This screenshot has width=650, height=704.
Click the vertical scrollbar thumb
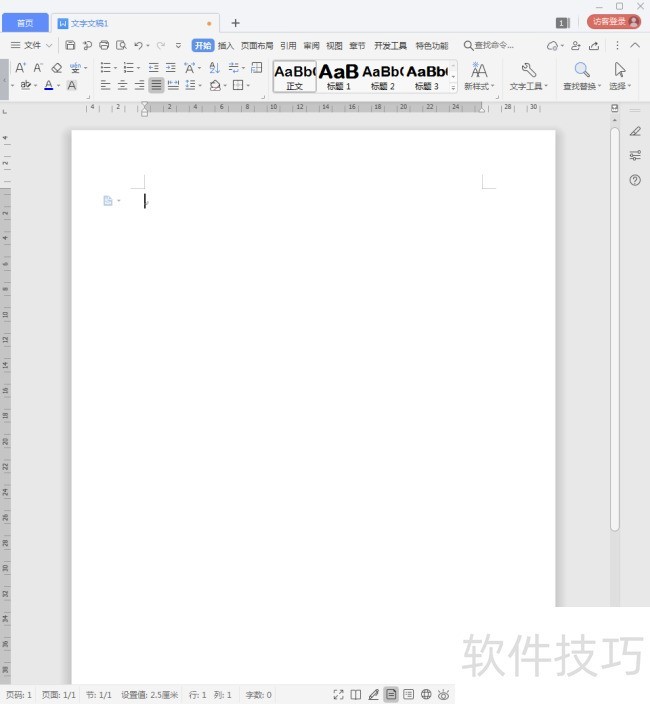(x=615, y=329)
